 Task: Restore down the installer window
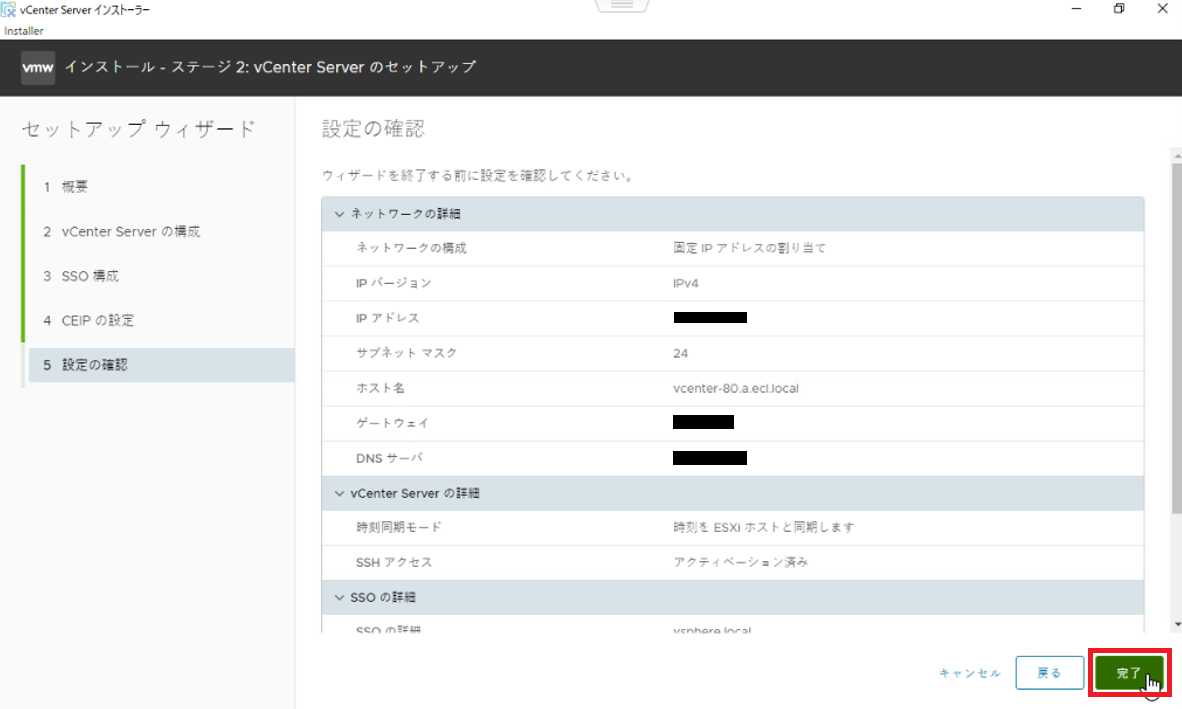[1119, 9]
